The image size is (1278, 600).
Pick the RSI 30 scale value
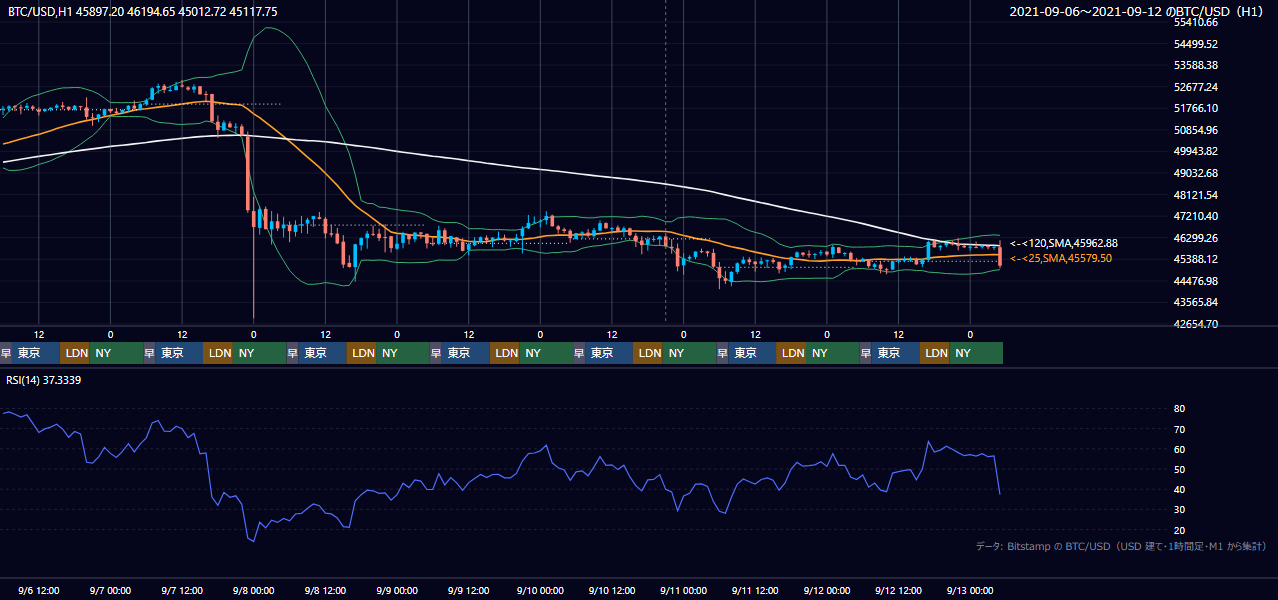(x=1180, y=510)
